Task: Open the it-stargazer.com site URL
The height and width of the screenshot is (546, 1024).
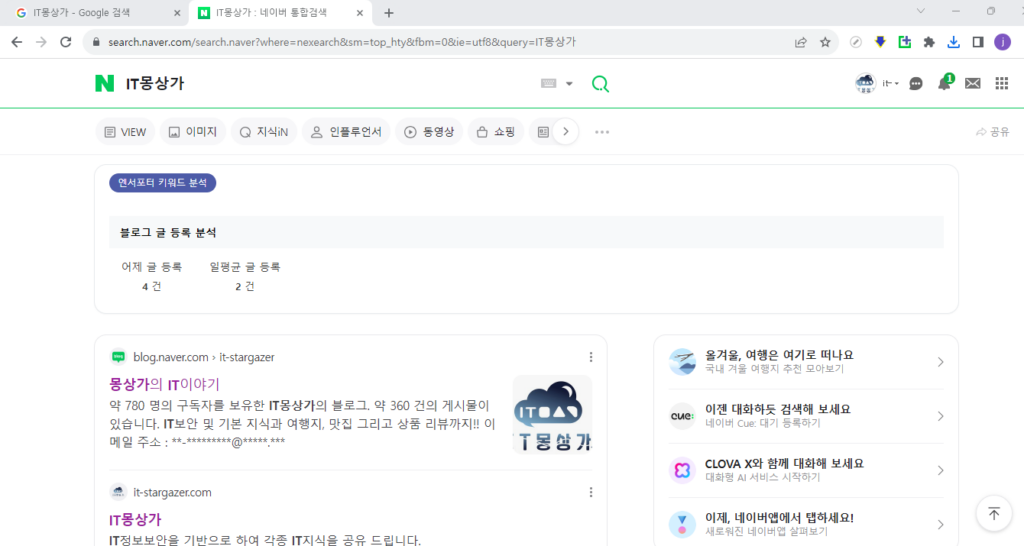Action: [x=172, y=492]
